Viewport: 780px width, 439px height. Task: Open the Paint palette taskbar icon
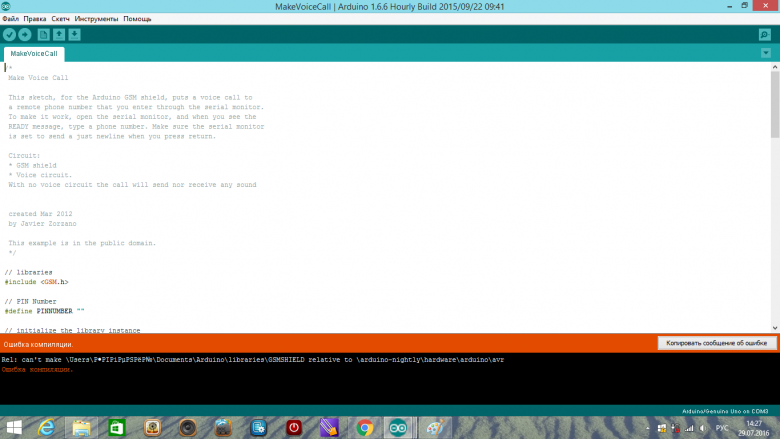[435, 428]
